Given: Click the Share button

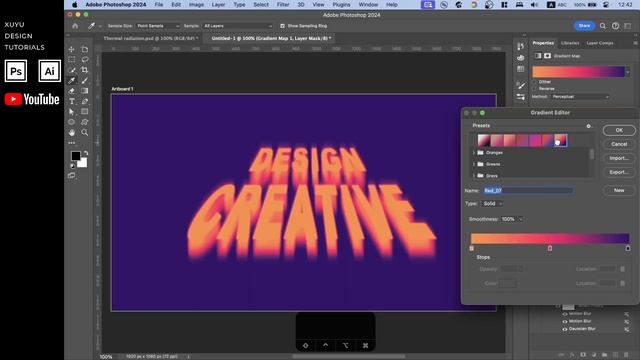Looking at the screenshot, I should pos(584,26).
